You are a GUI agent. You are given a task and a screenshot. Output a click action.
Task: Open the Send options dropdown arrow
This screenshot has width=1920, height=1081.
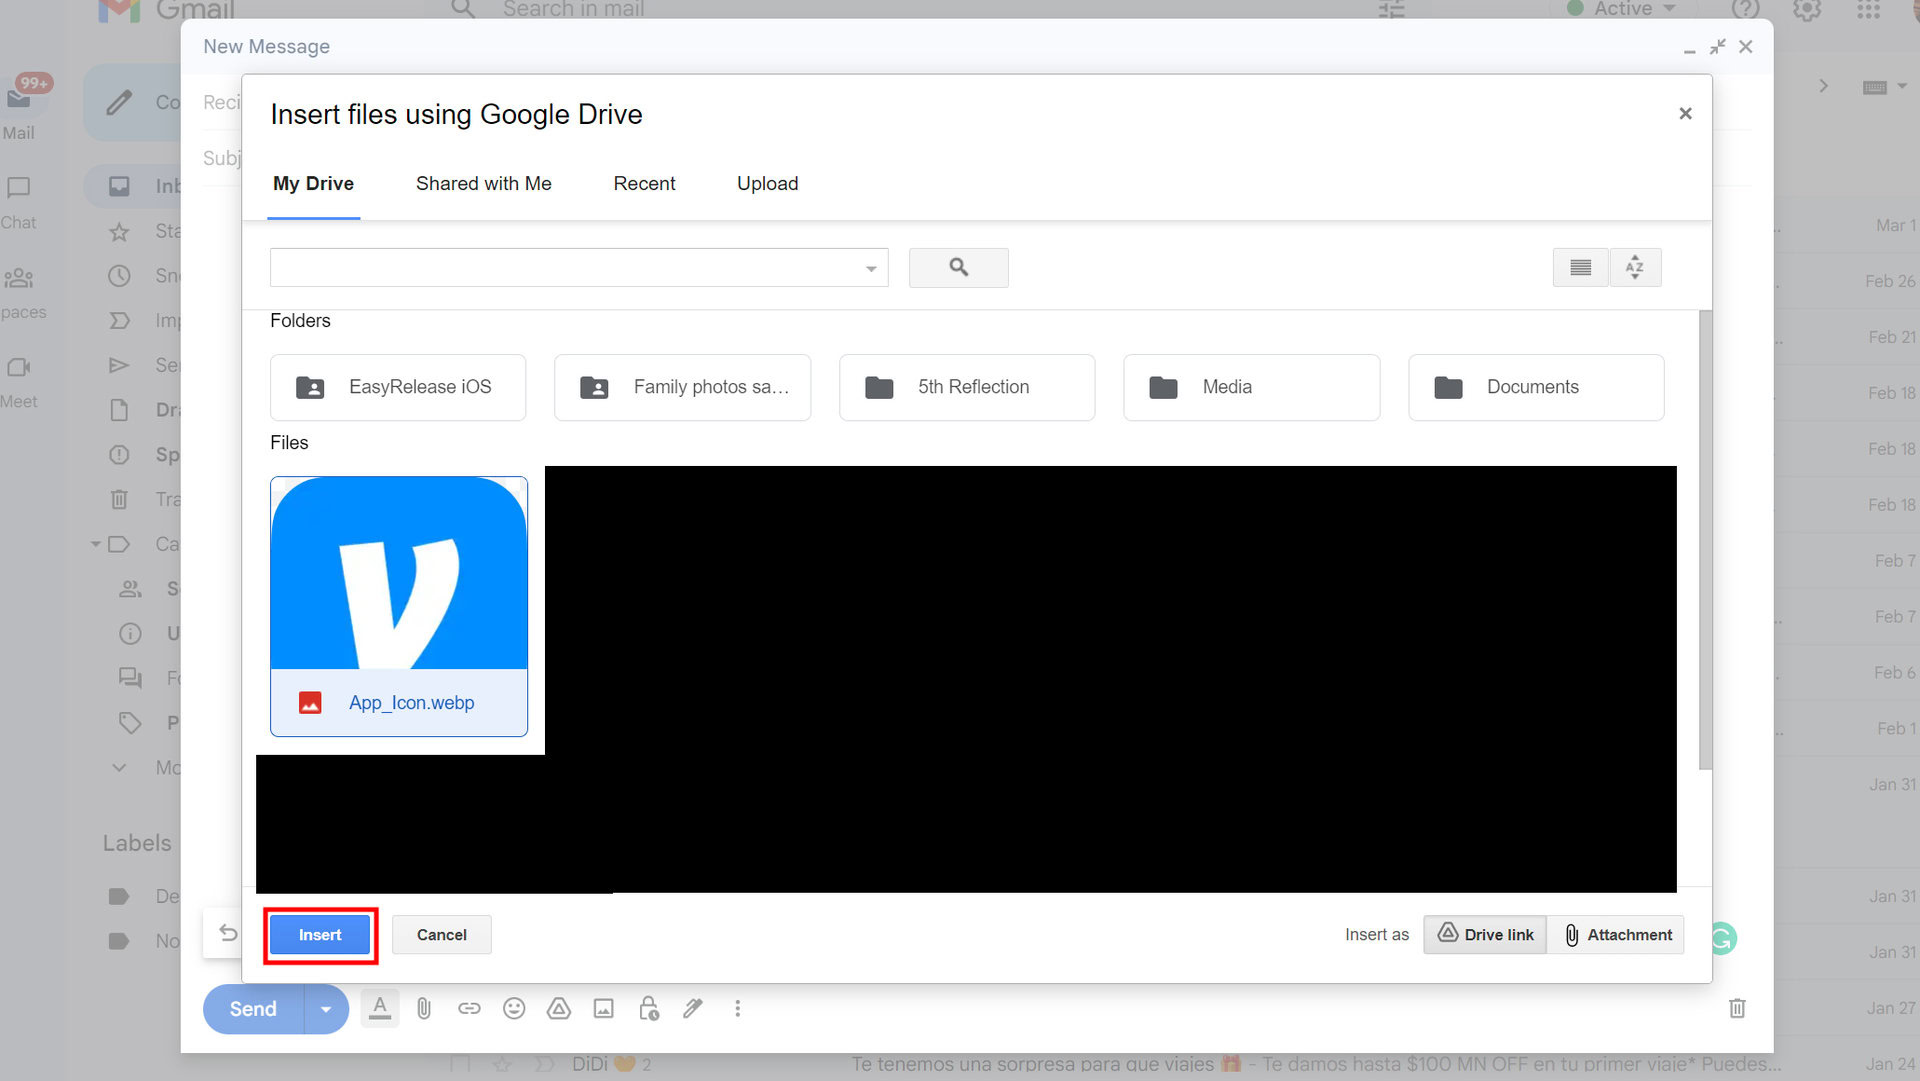tap(326, 1009)
